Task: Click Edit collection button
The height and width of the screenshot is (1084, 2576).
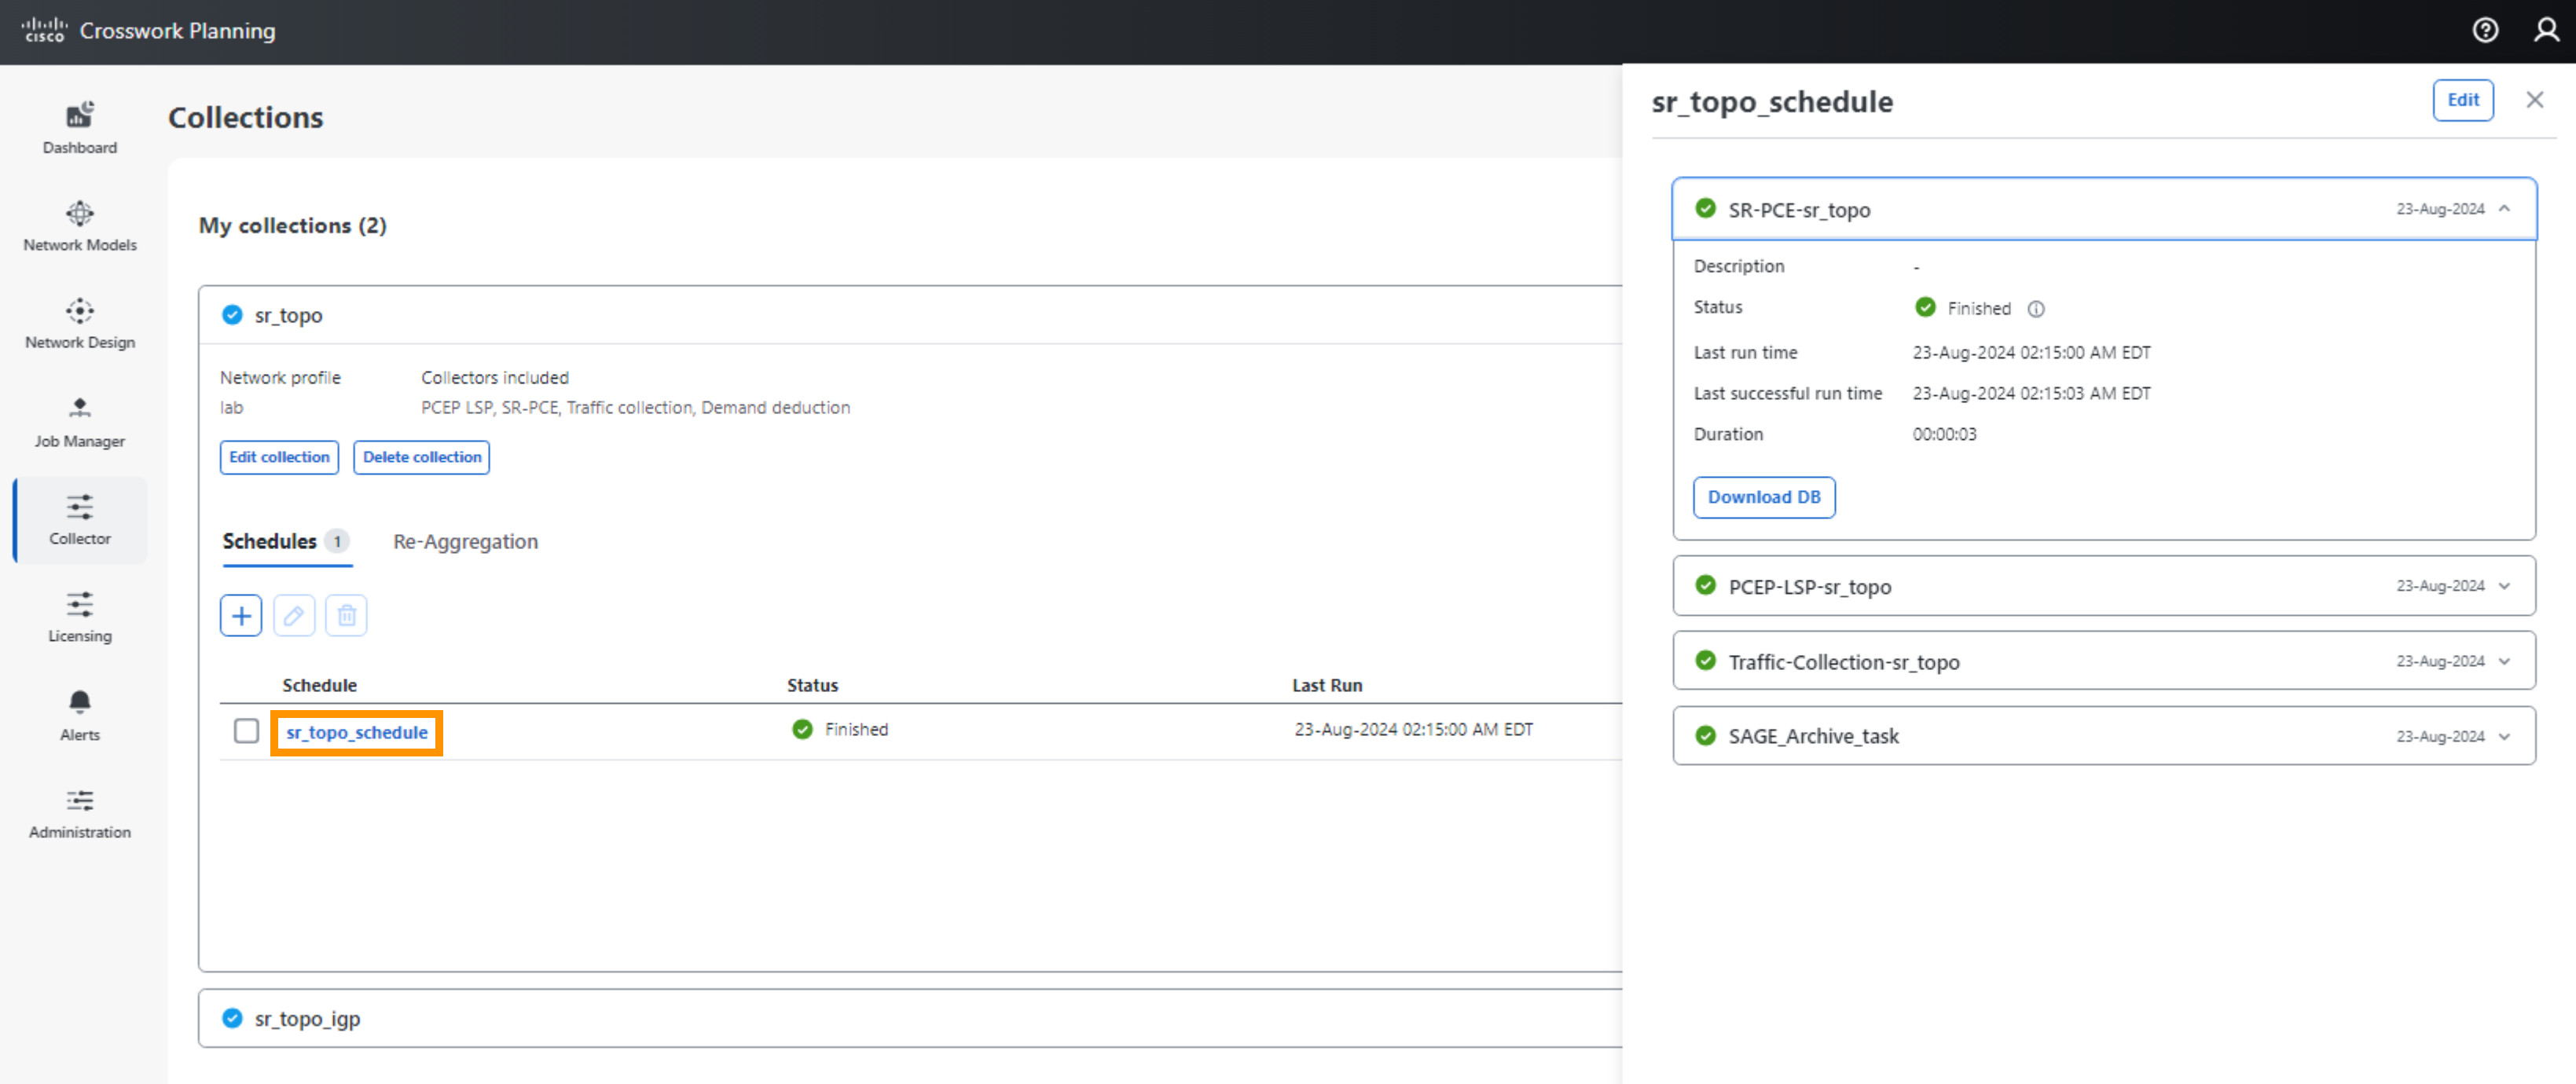Action: [x=279, y=456]
